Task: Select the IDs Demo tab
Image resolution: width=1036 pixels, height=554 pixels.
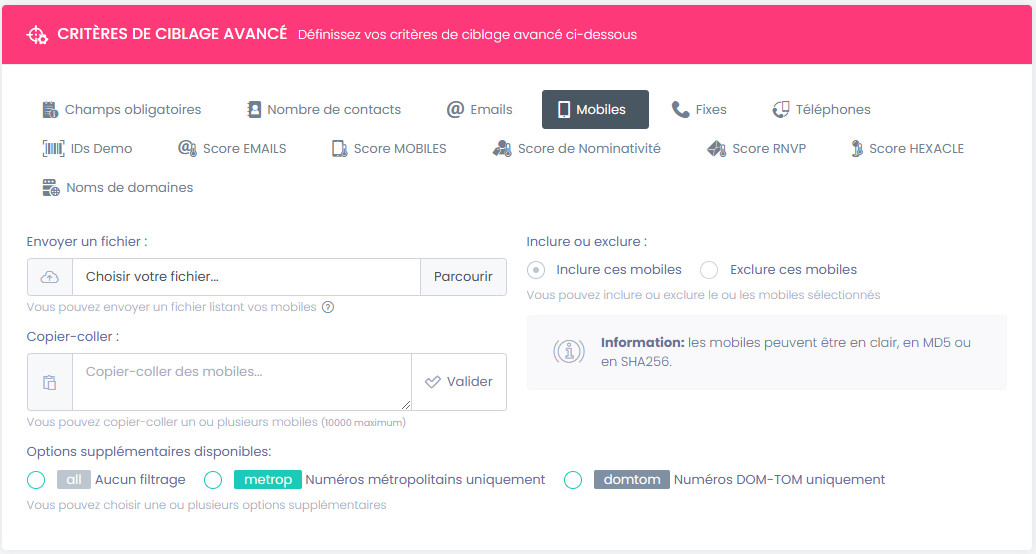Action: pyautogui.click(x=87, y=149)
